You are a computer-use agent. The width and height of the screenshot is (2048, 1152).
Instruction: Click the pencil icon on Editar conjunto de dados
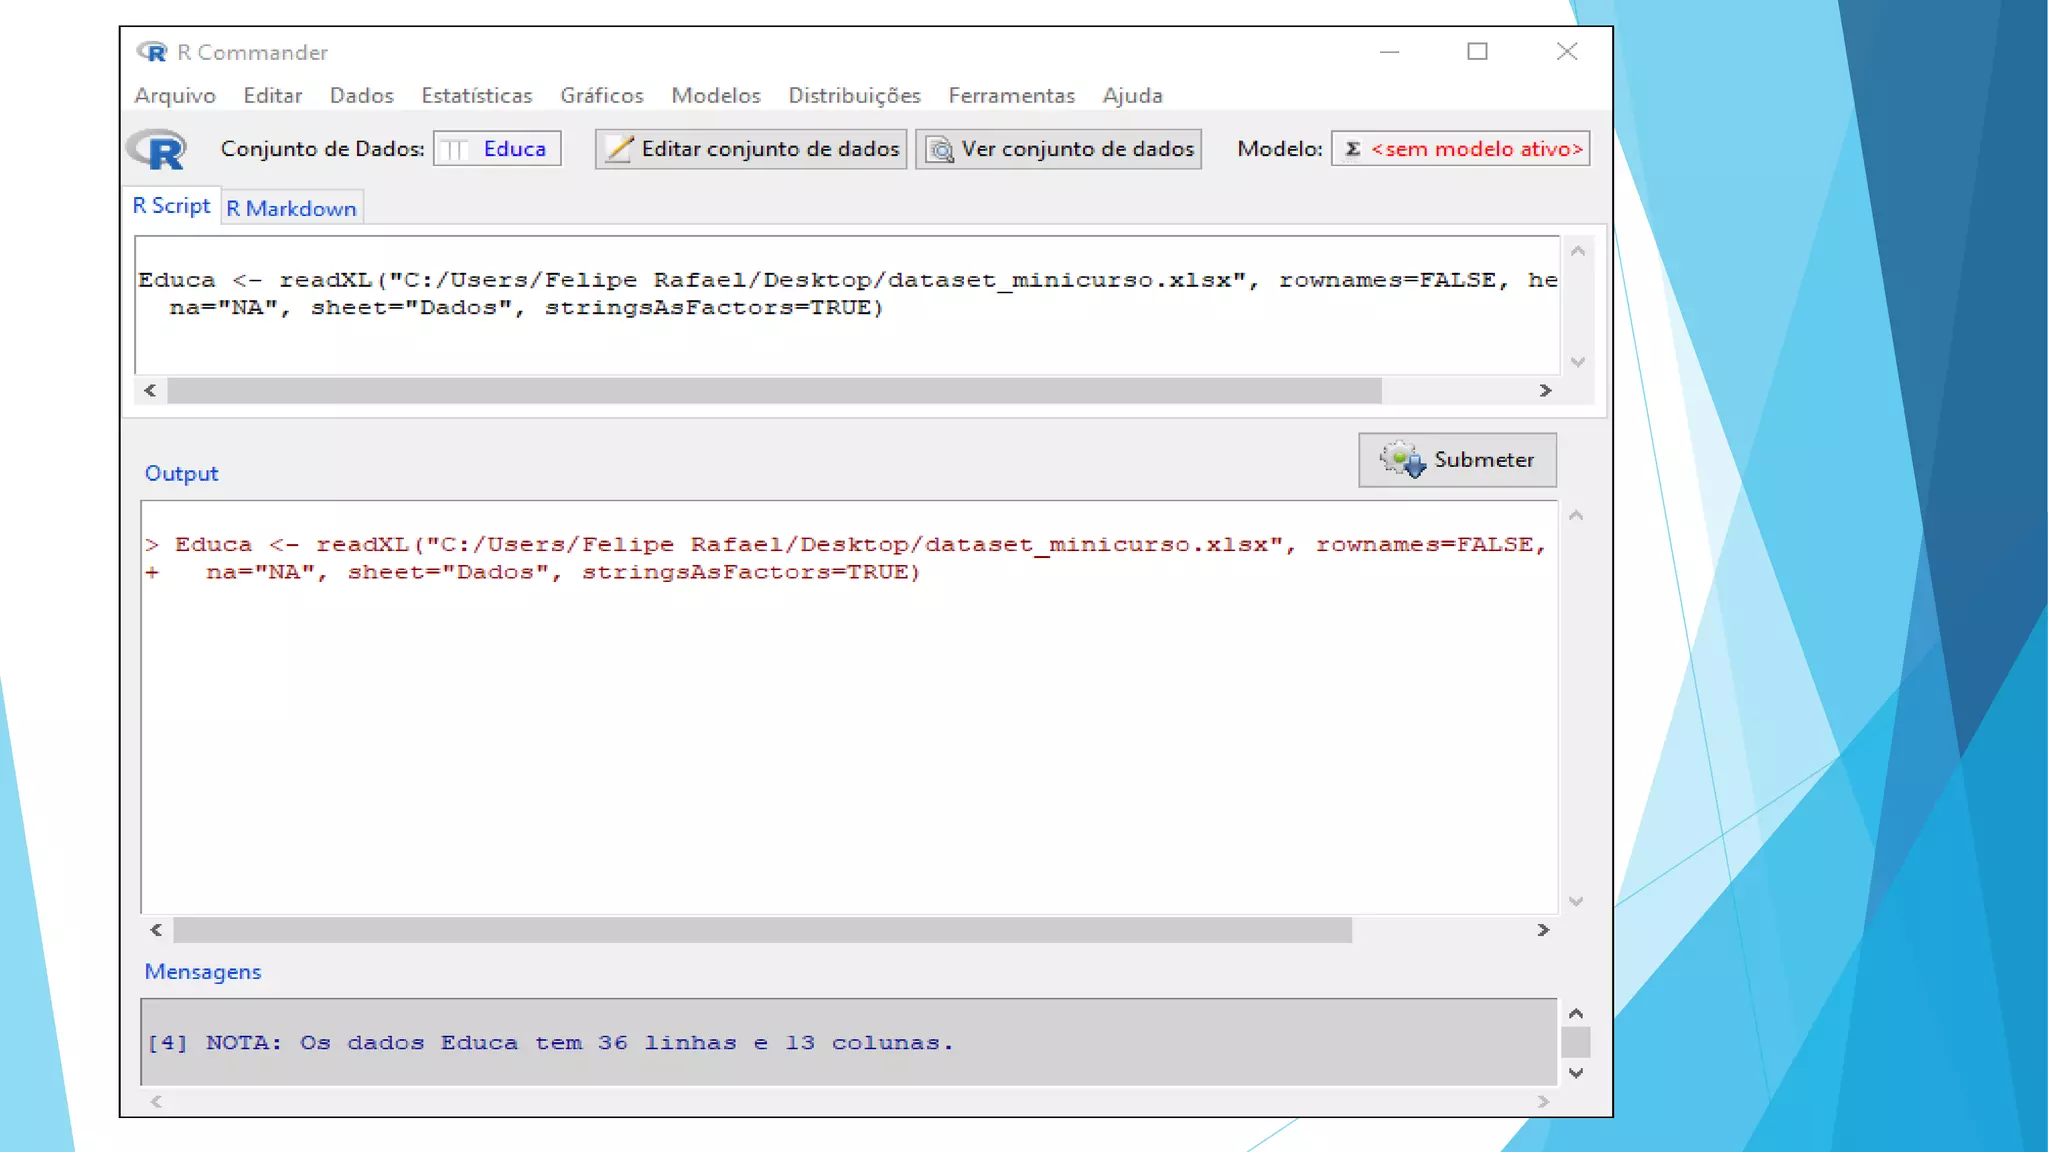pos(619,149)
